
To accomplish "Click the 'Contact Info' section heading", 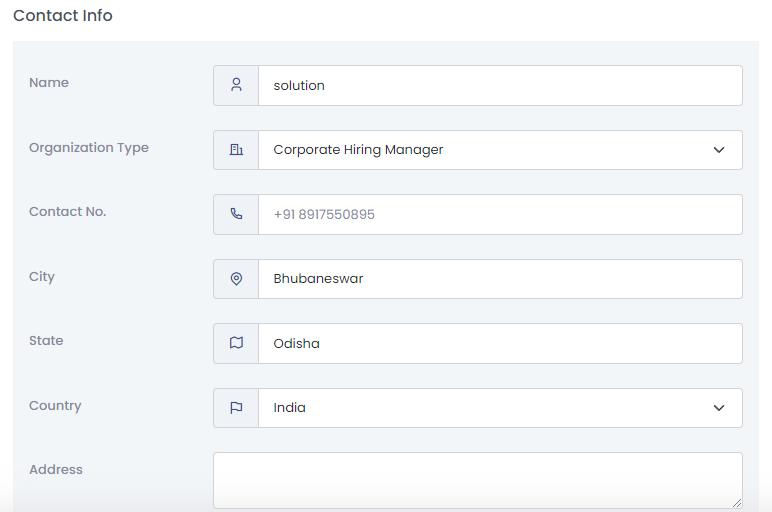I will (63, 16).
